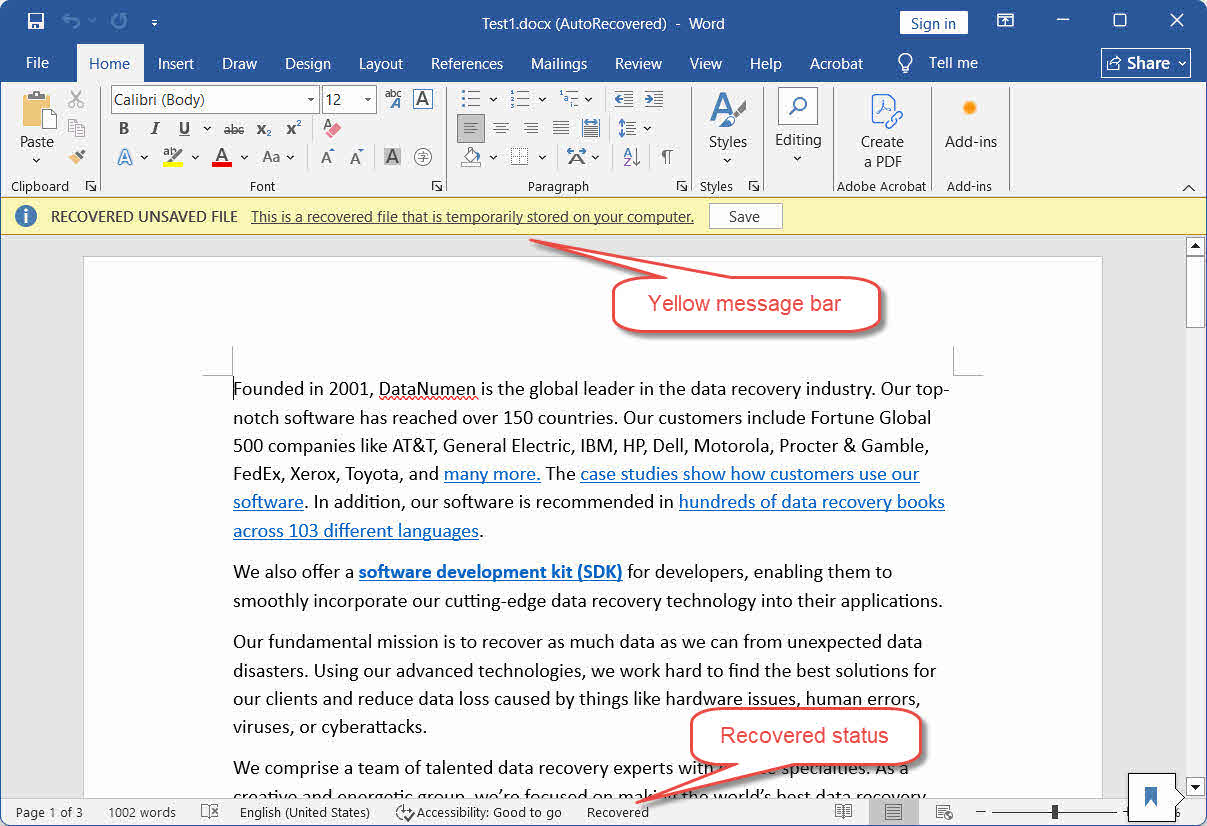Expand the Bullets list dropdown arrow

pyautogui.click(x=493, y=100)
